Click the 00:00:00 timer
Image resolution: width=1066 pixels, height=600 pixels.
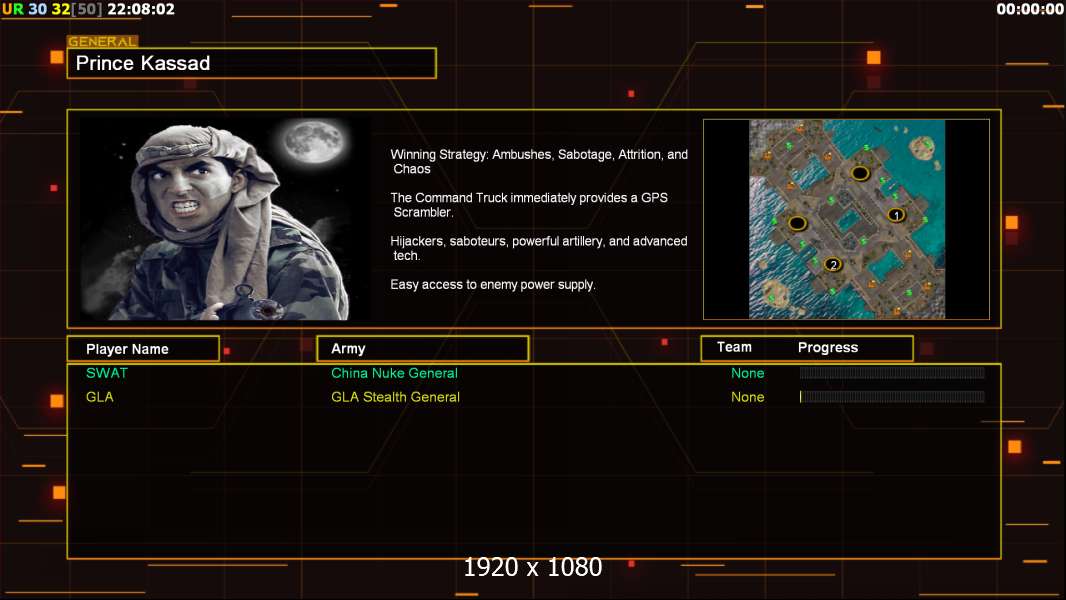click(x=1029, y=9)
